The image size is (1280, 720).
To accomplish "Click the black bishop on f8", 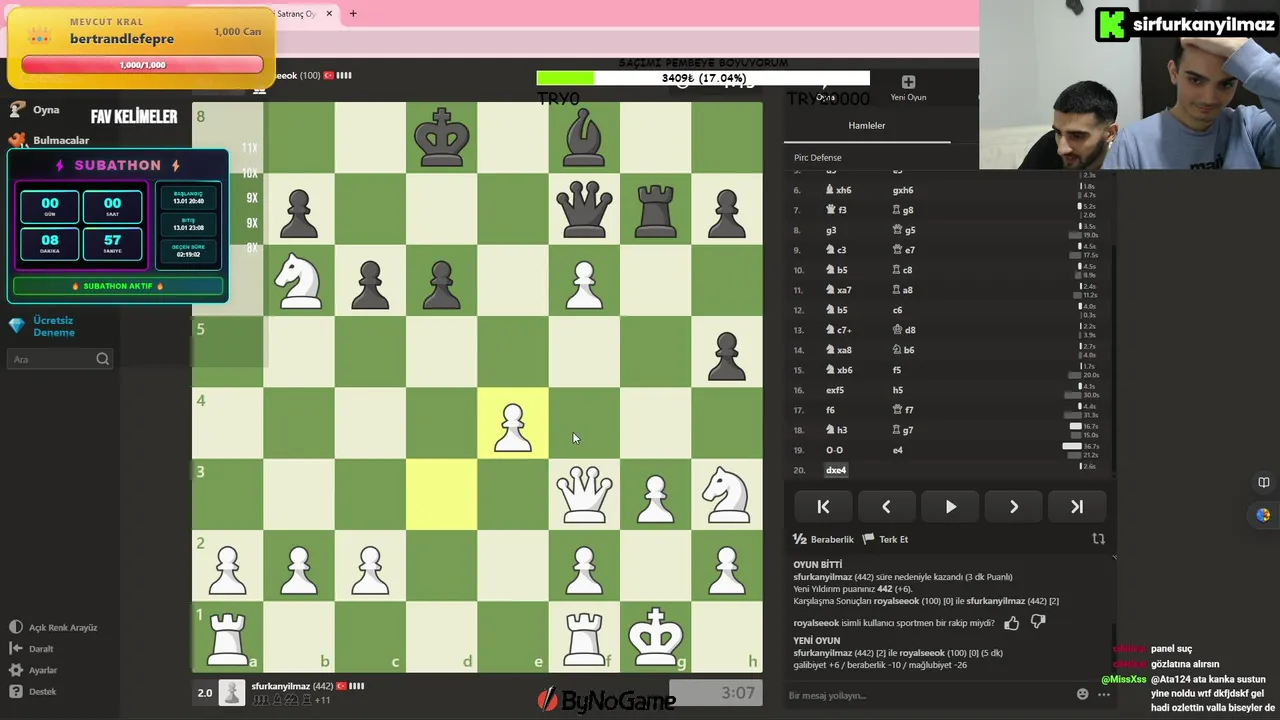I will (x=584, y=137).
